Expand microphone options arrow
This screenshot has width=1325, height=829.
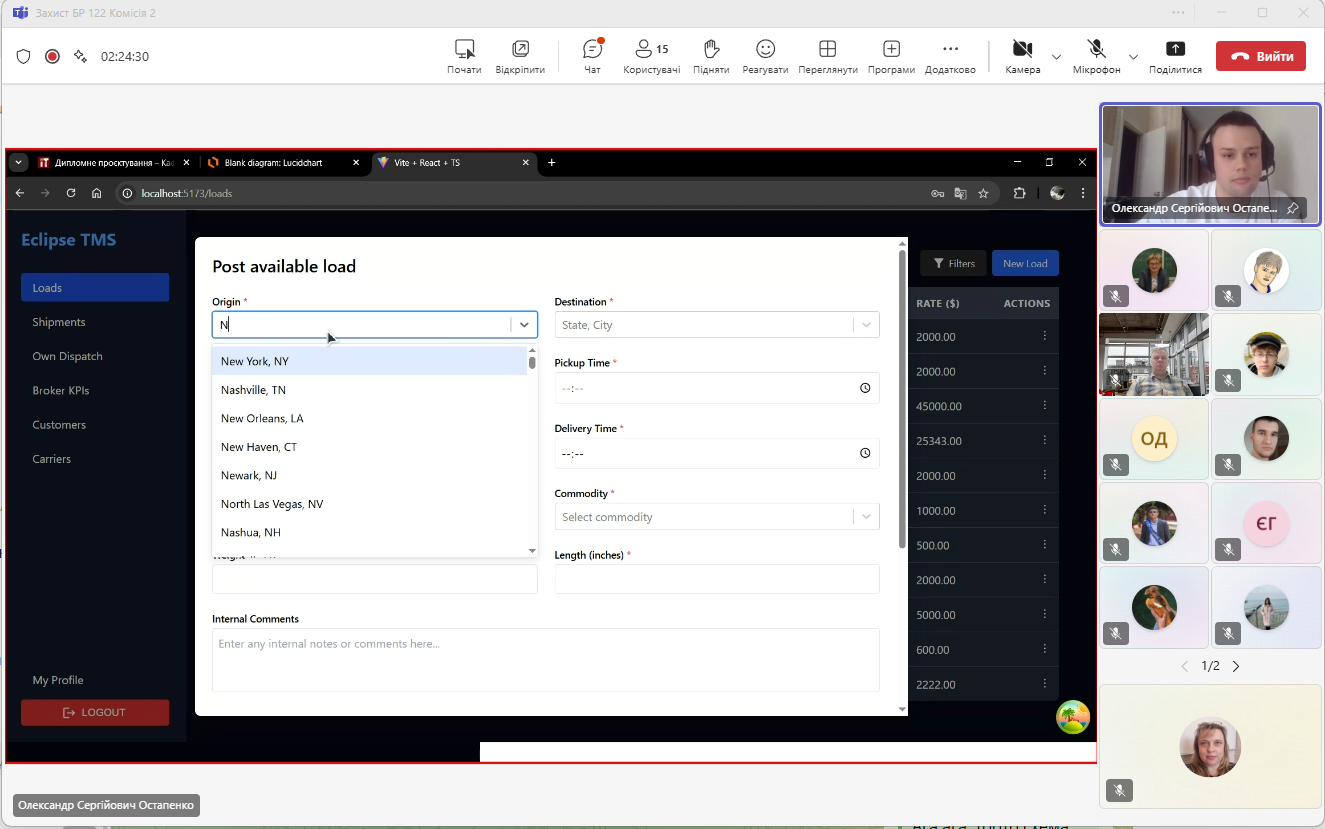(x=1133, y=57)
